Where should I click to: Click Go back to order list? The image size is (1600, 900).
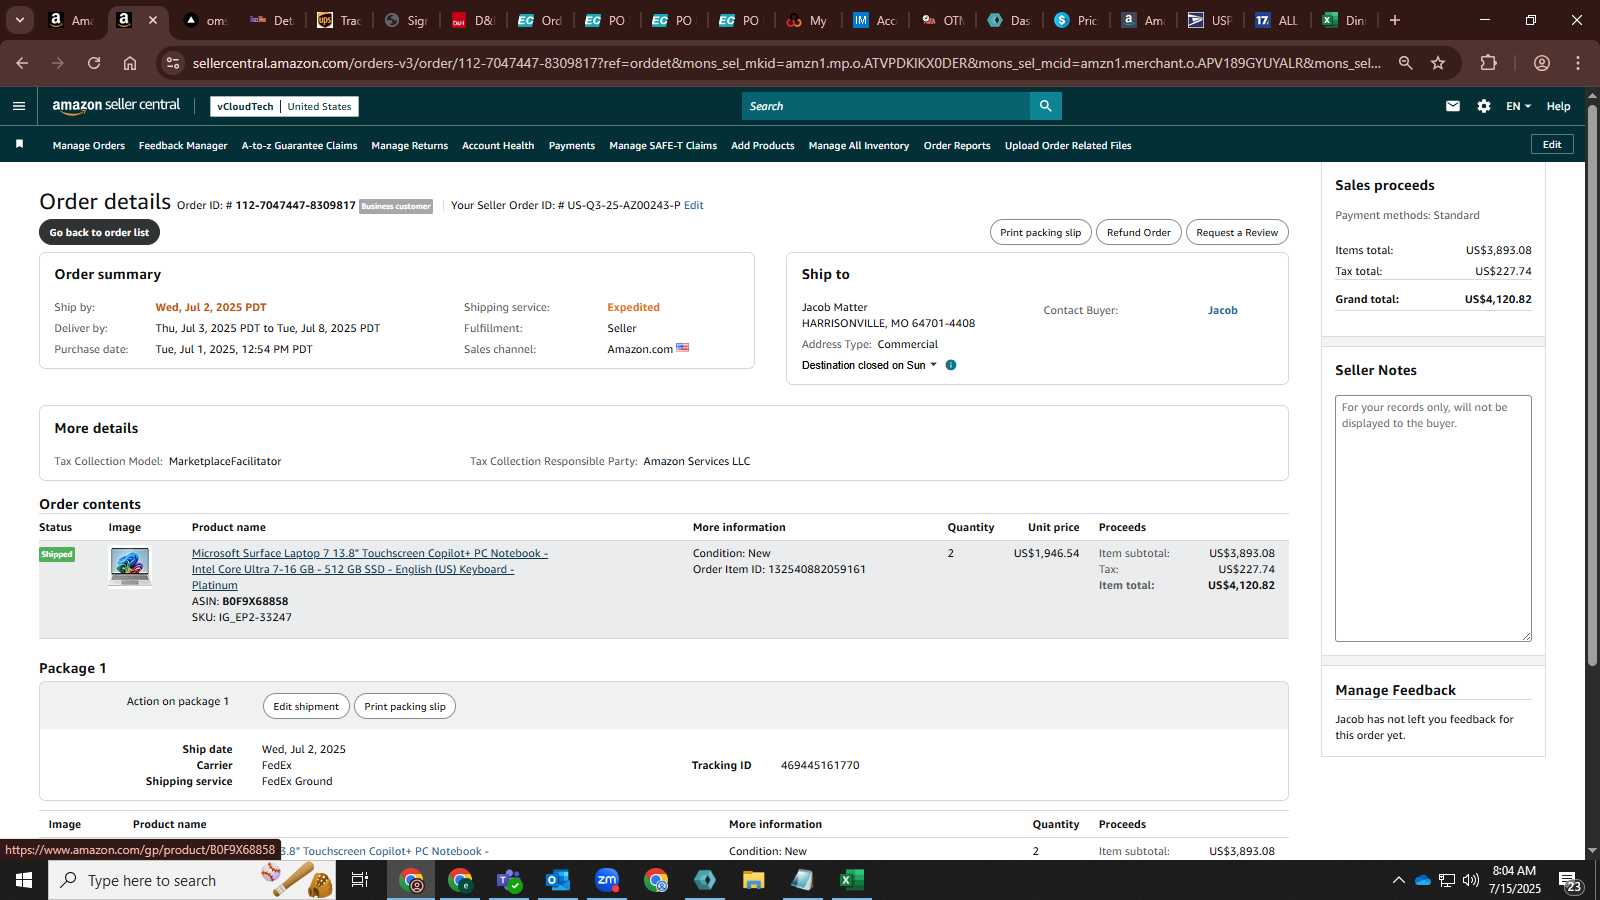click(99, 232)
